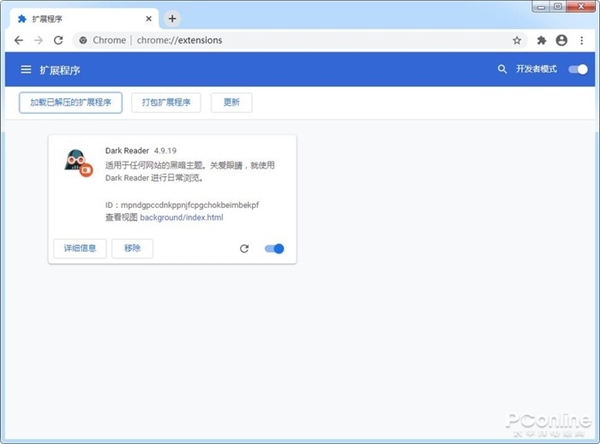Bookmark this page with the star icon

pos(517,40)
